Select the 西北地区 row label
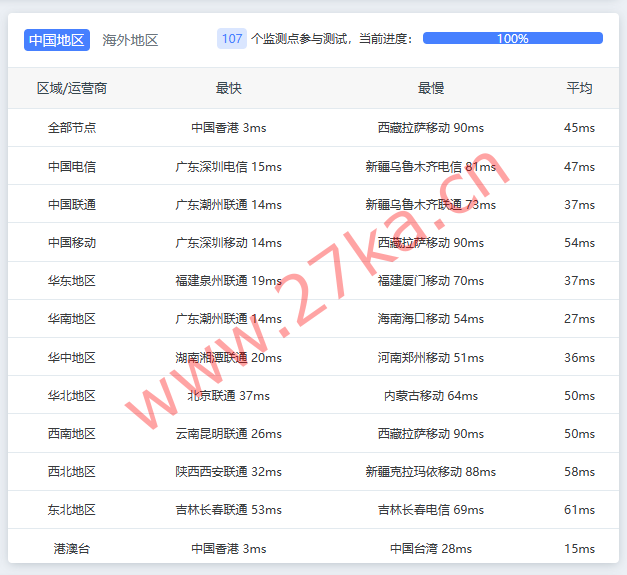The image size is (627, 575). 72,471
